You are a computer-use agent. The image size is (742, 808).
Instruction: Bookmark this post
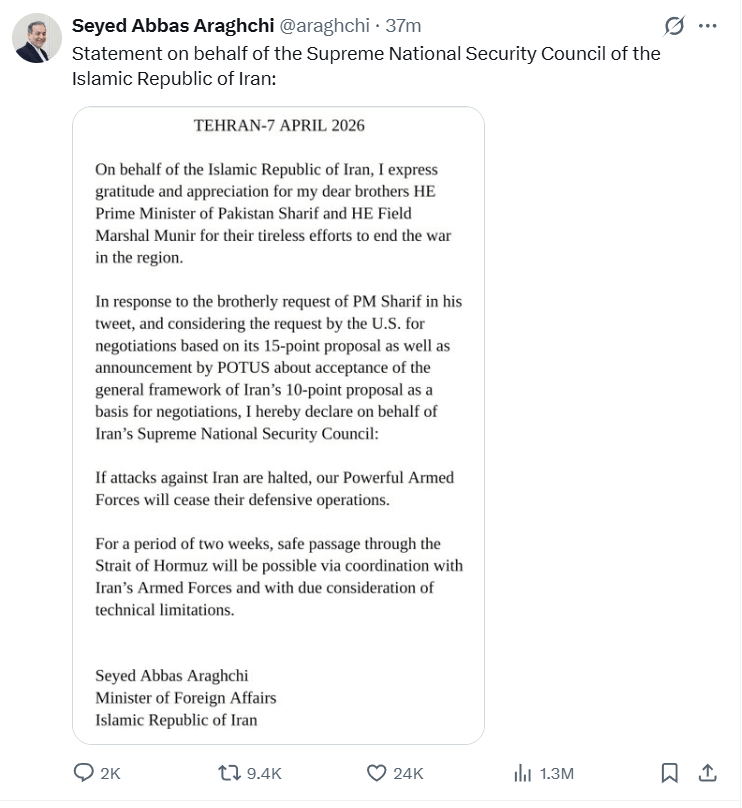click(670, 773)
